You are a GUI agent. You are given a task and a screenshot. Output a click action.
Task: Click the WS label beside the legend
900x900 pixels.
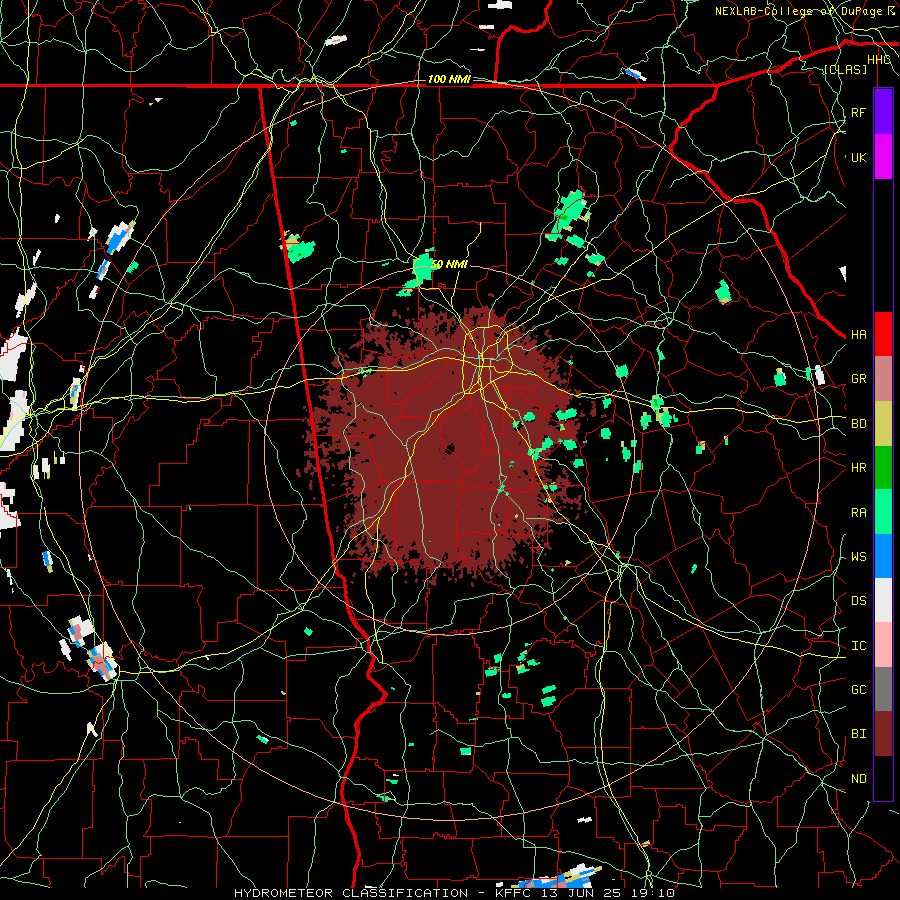858,557
